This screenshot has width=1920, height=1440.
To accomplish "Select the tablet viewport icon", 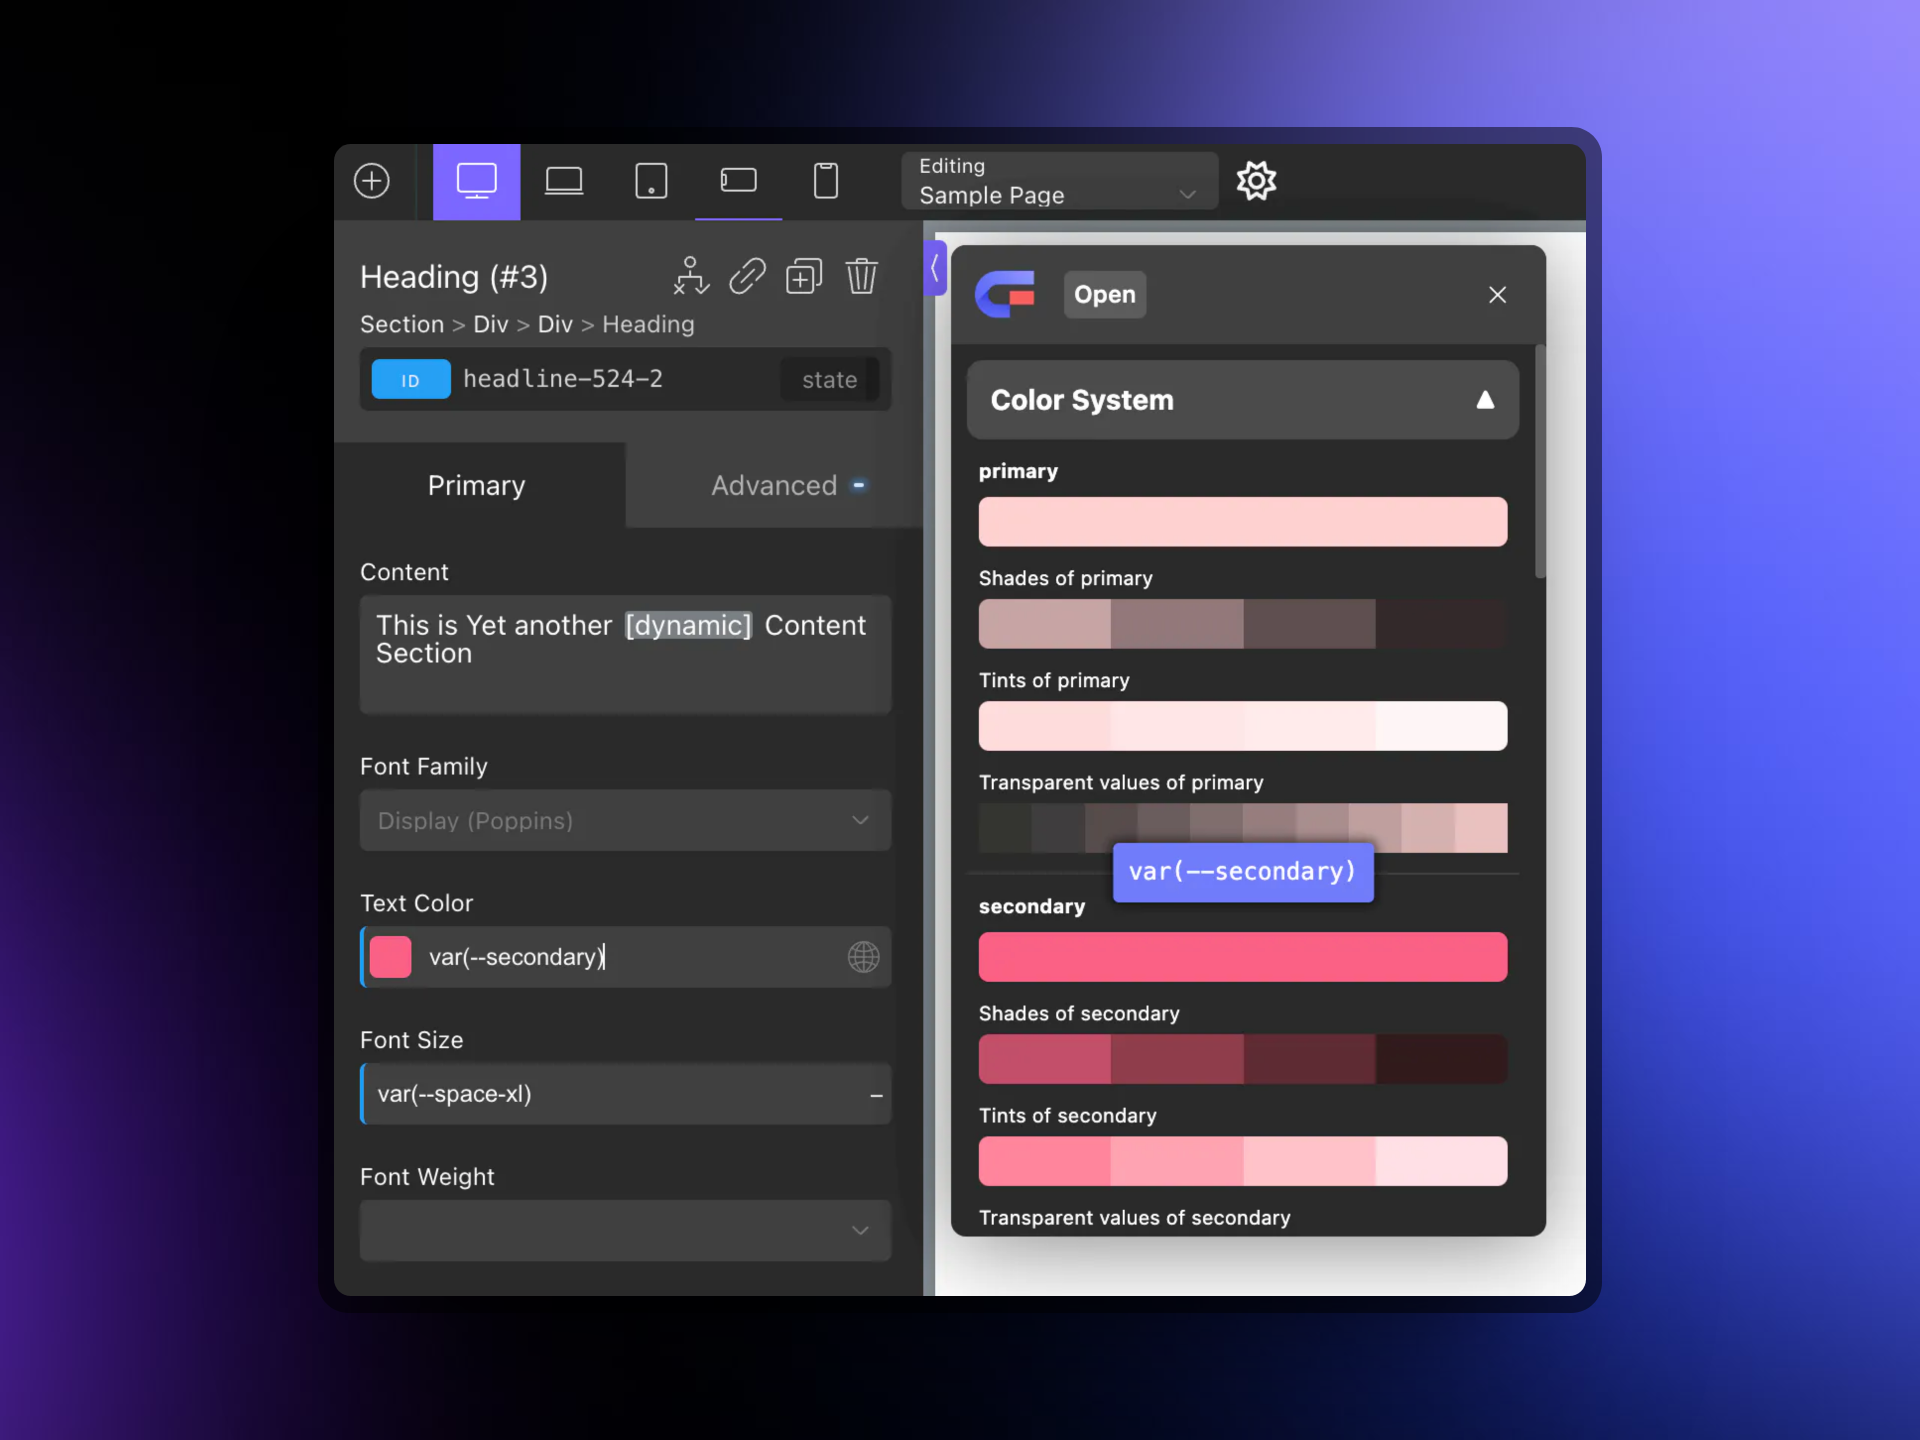I will tap(651, 181).
